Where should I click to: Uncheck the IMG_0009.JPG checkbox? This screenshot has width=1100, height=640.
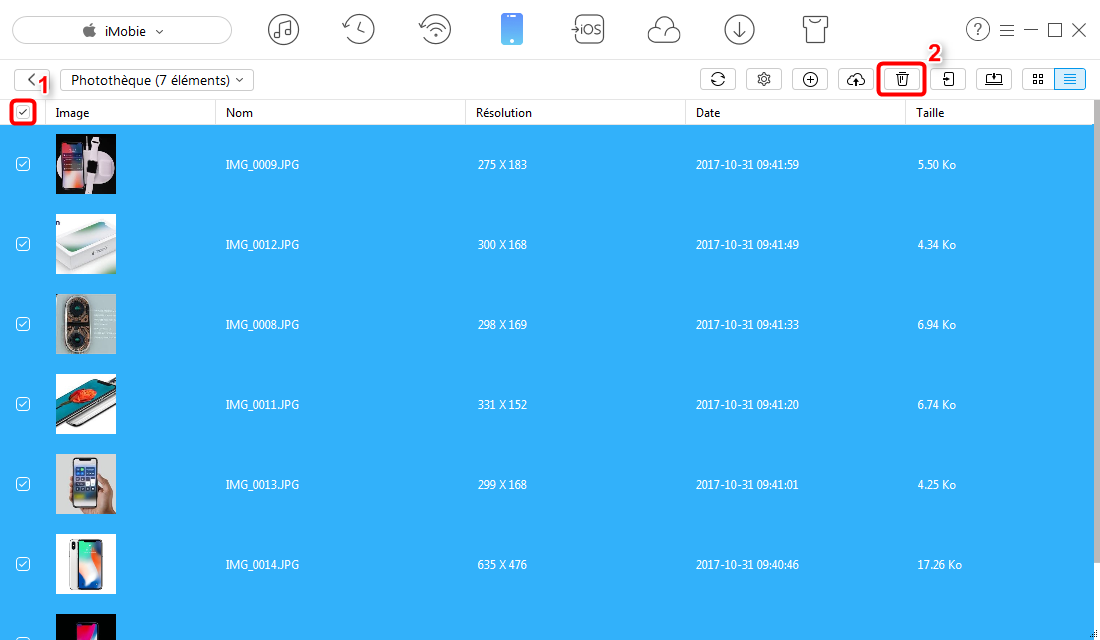23,164
